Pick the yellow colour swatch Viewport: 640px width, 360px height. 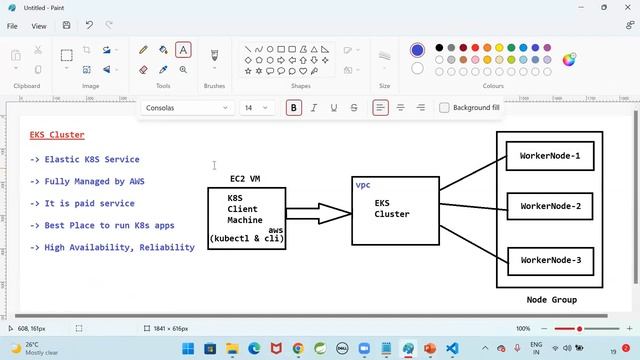coord(499,48)
